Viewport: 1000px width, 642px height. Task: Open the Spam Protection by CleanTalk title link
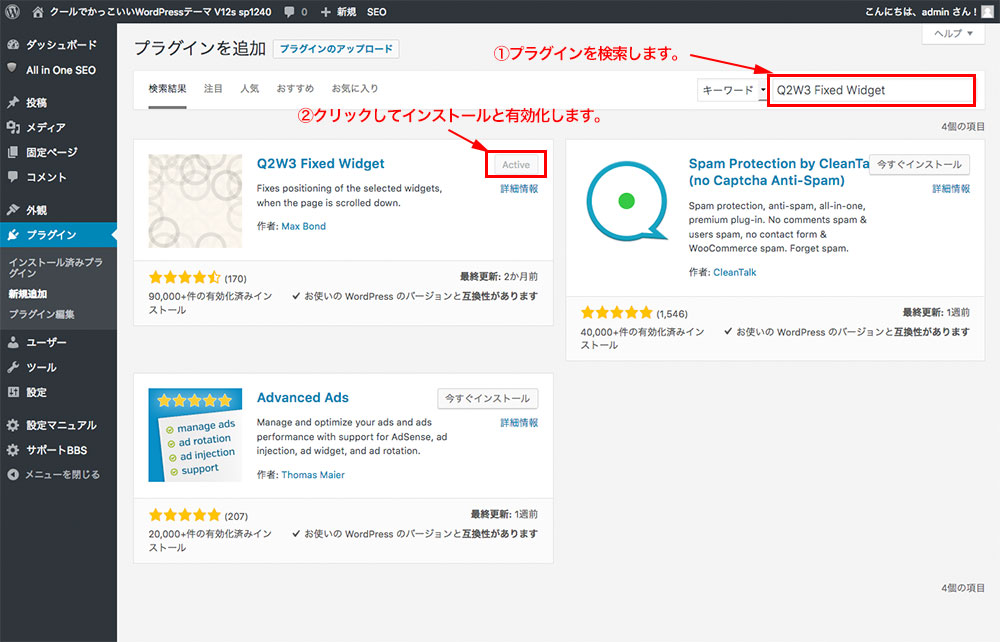click(x=779, y=171)
